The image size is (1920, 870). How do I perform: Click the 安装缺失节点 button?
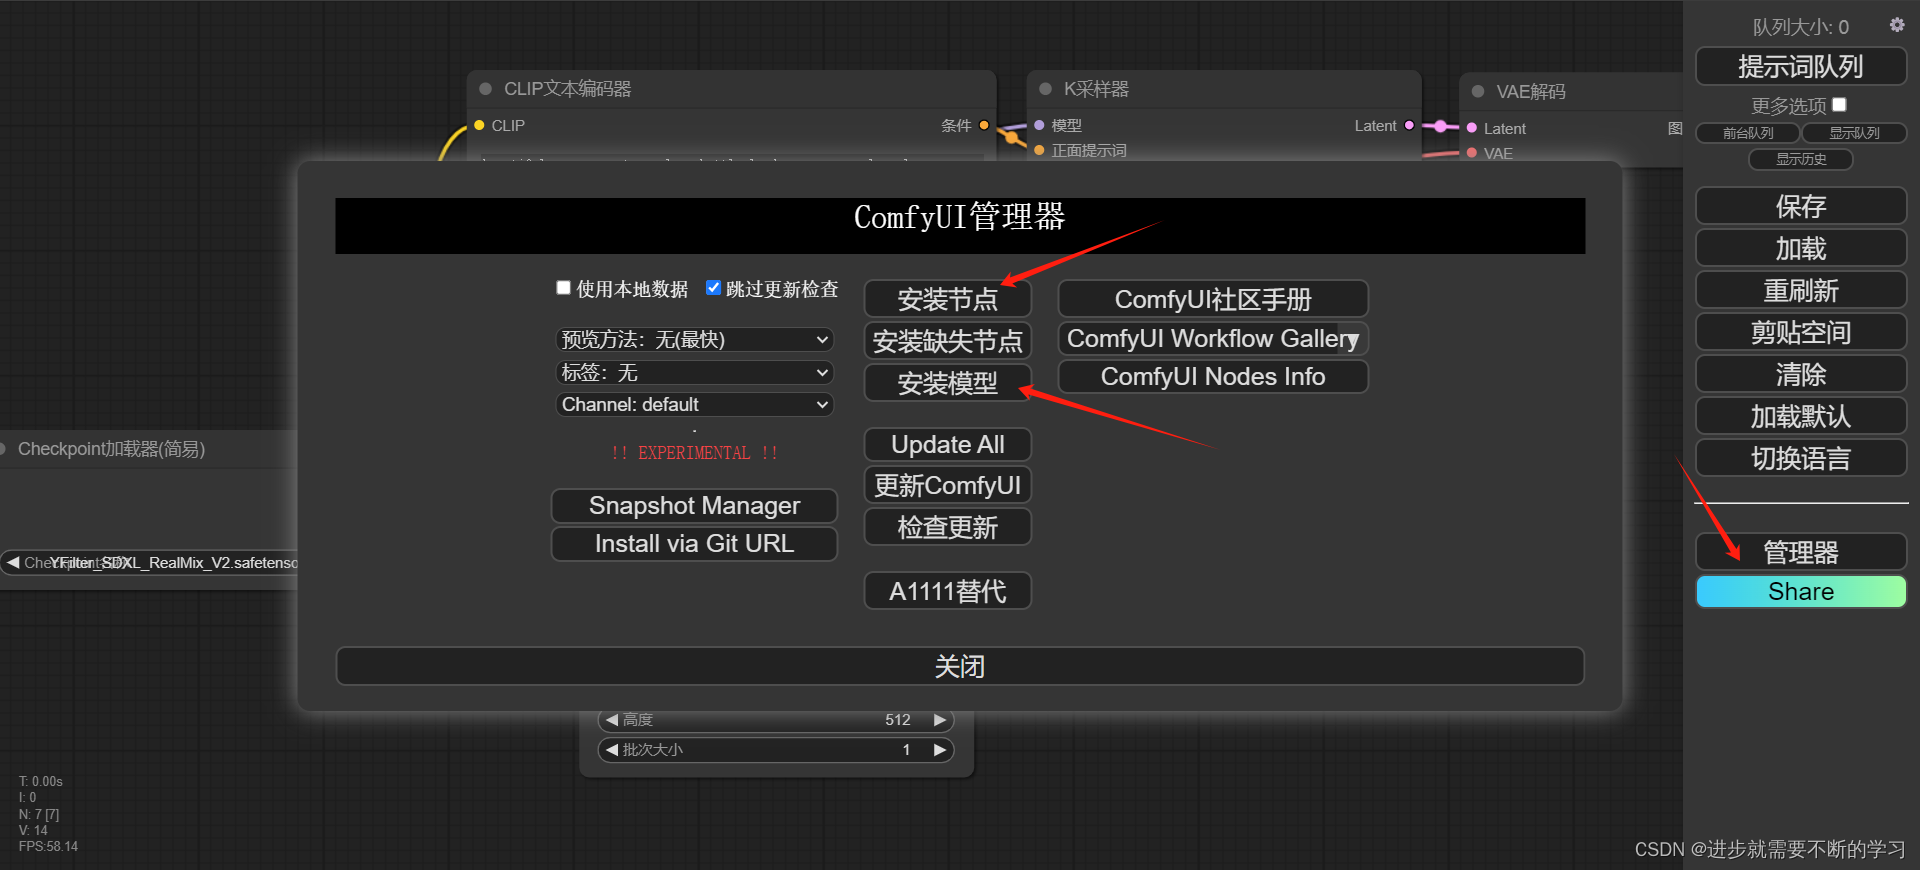click(947, 341)
